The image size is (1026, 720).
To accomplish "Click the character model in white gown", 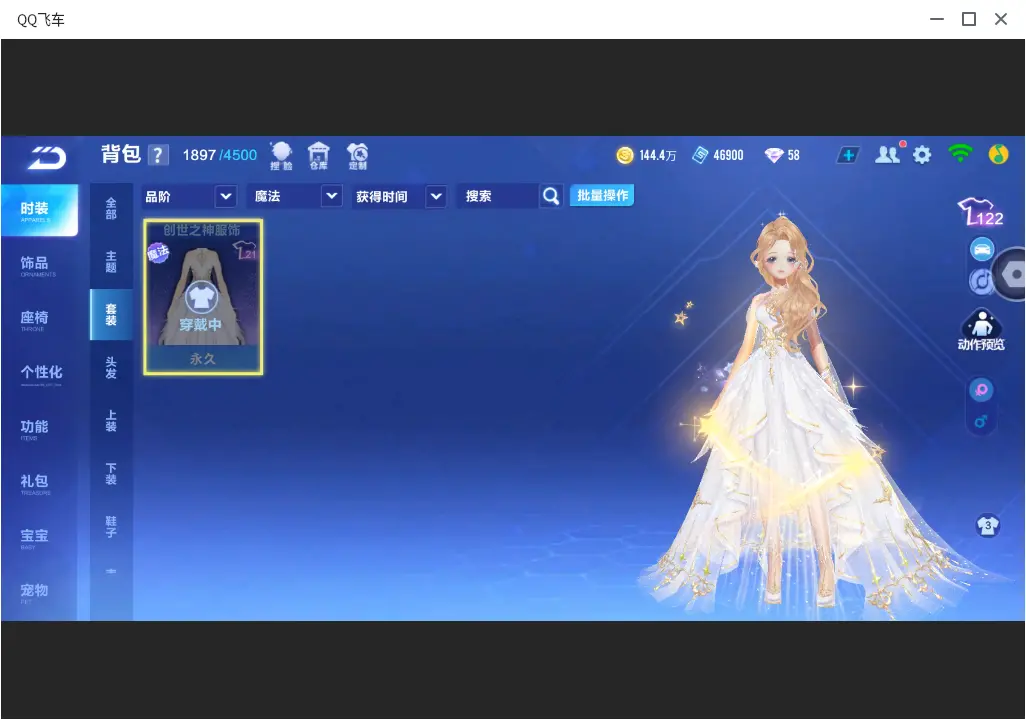I will (x=792, y=412).
